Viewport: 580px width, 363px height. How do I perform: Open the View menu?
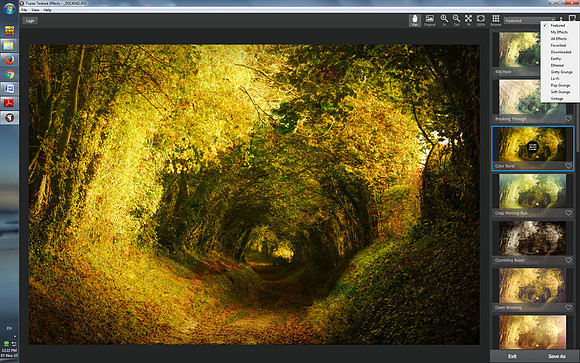point(35,10)
